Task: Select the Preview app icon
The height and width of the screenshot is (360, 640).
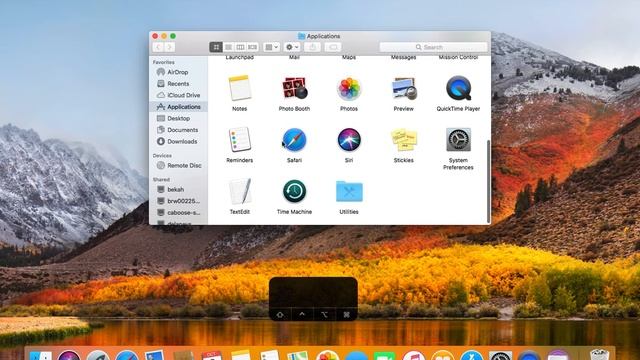Action: click(404, 88)
